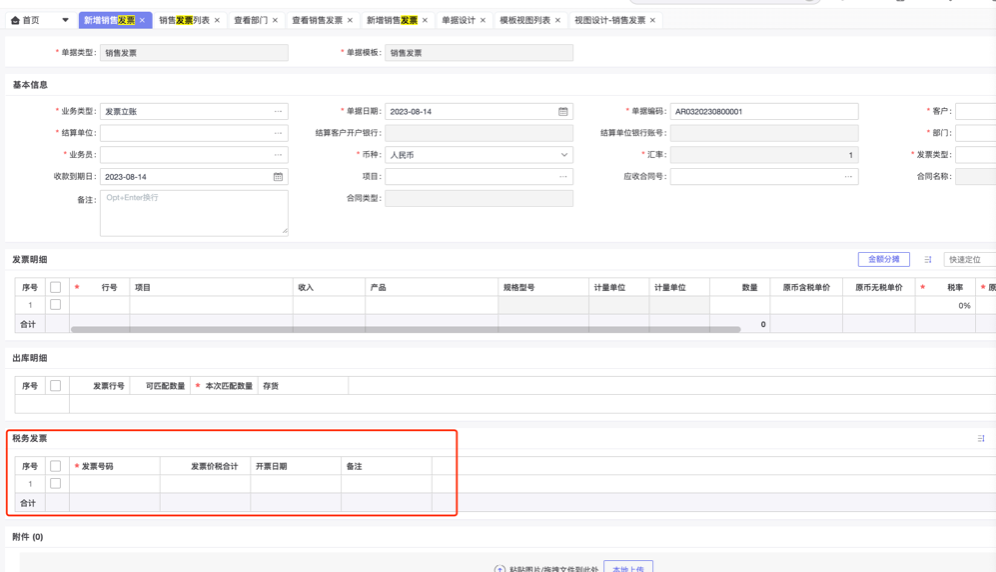The width and height of the screenshot is (996, 572).
Task: Check row 1 checkbox in 税务发票 table
Action: click(x=56, y=484)
